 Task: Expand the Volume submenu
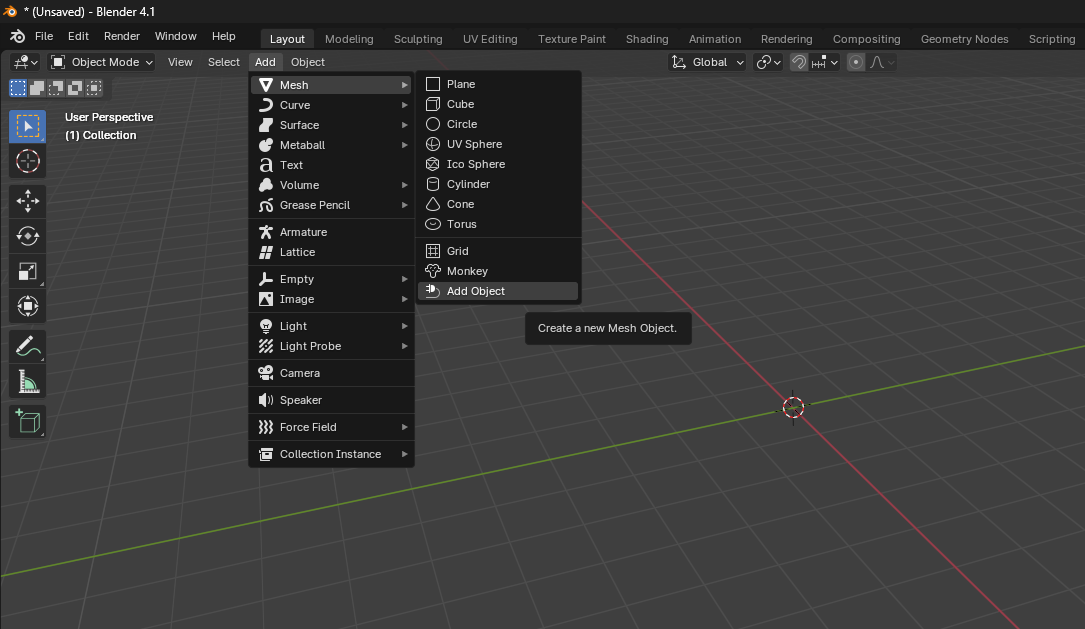331,185
